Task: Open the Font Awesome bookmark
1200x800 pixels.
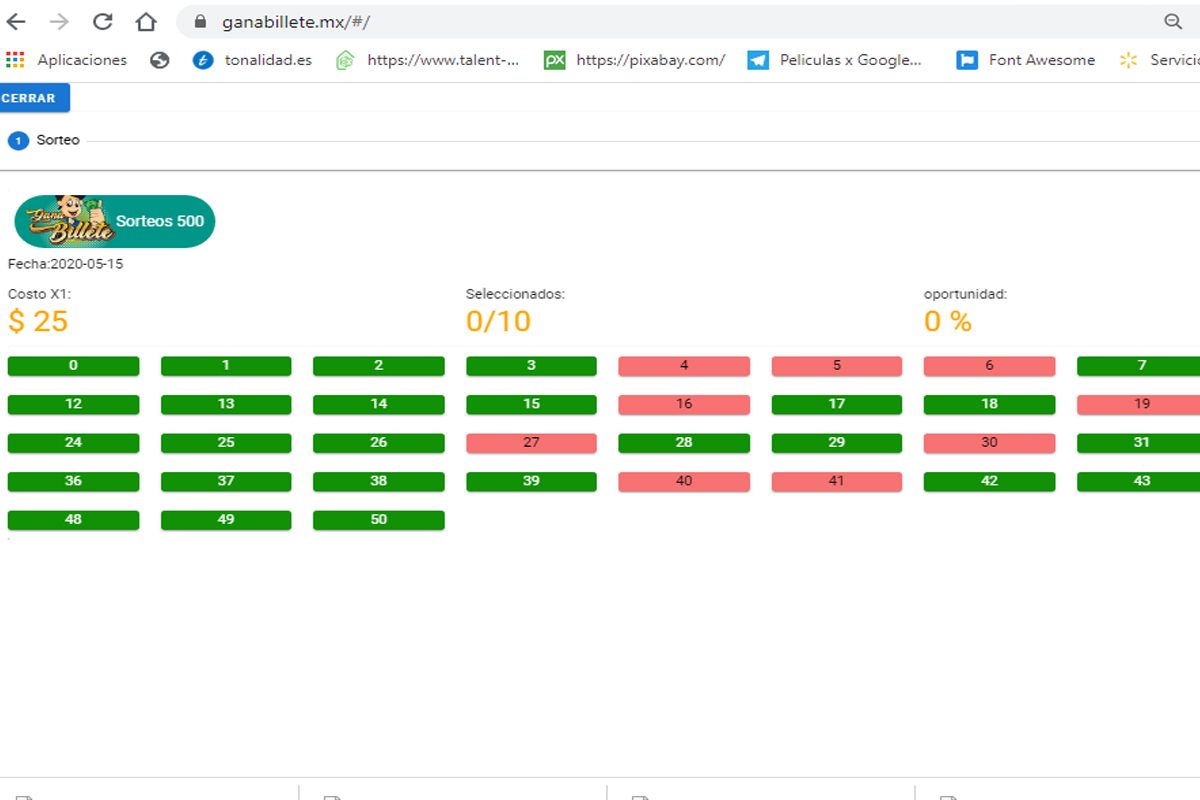Action: (1026, 60)
